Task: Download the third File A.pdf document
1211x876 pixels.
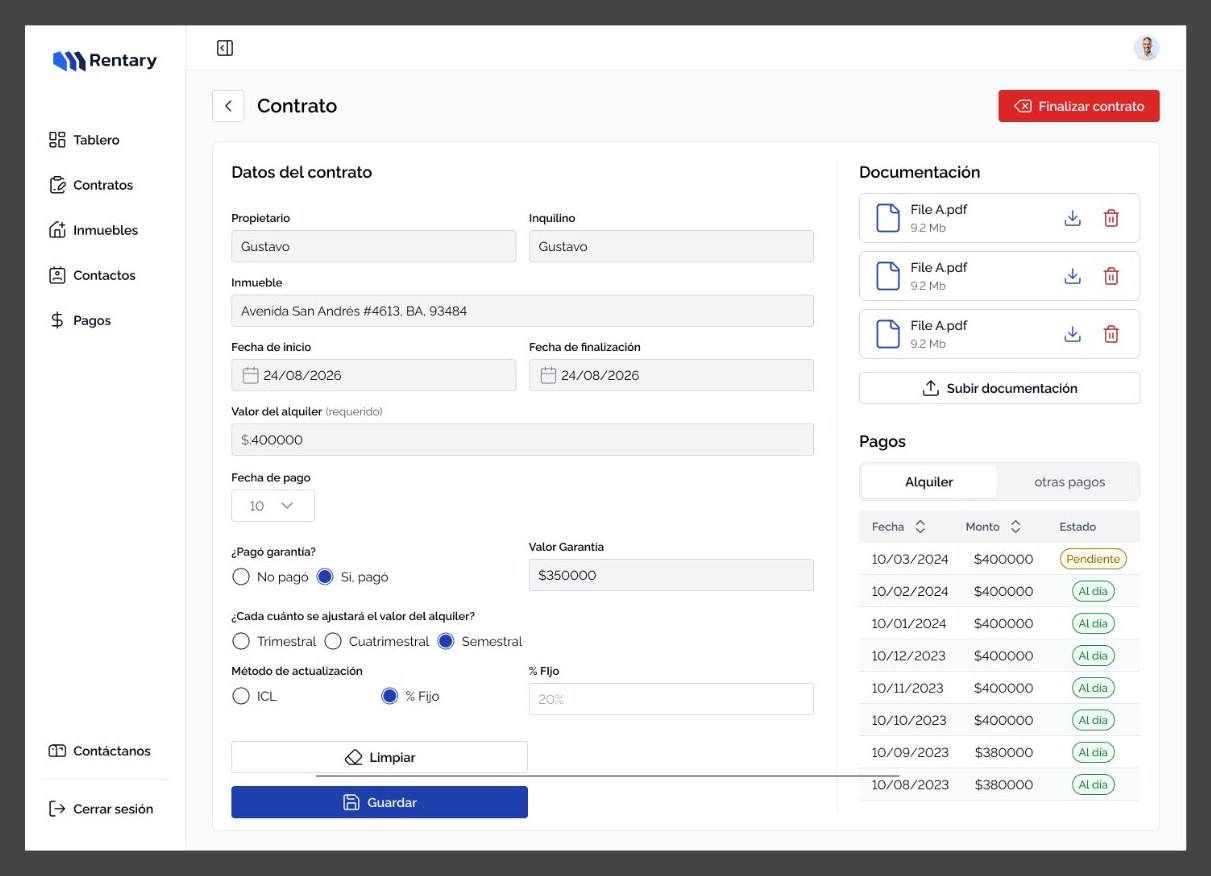Action: [1072, 334]
